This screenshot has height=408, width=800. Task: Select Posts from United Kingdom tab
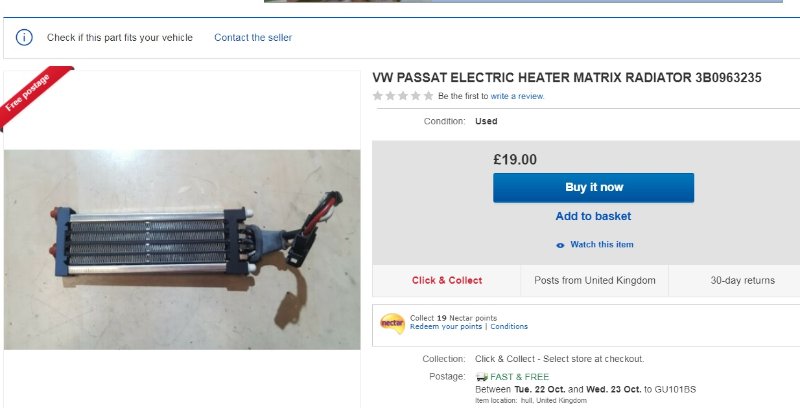594,280
